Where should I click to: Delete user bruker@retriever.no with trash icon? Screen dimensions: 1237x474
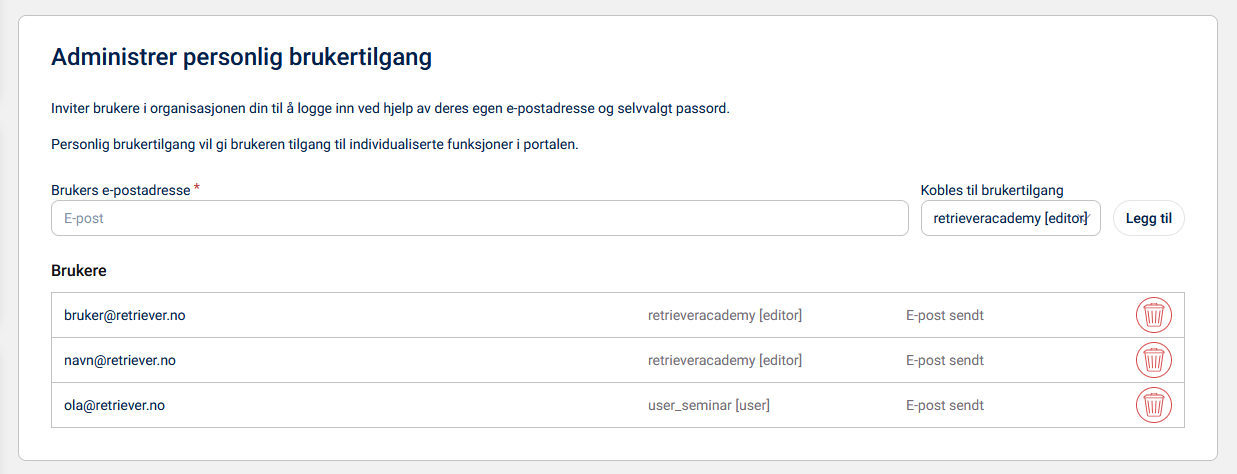click(x=1153, y=315)
